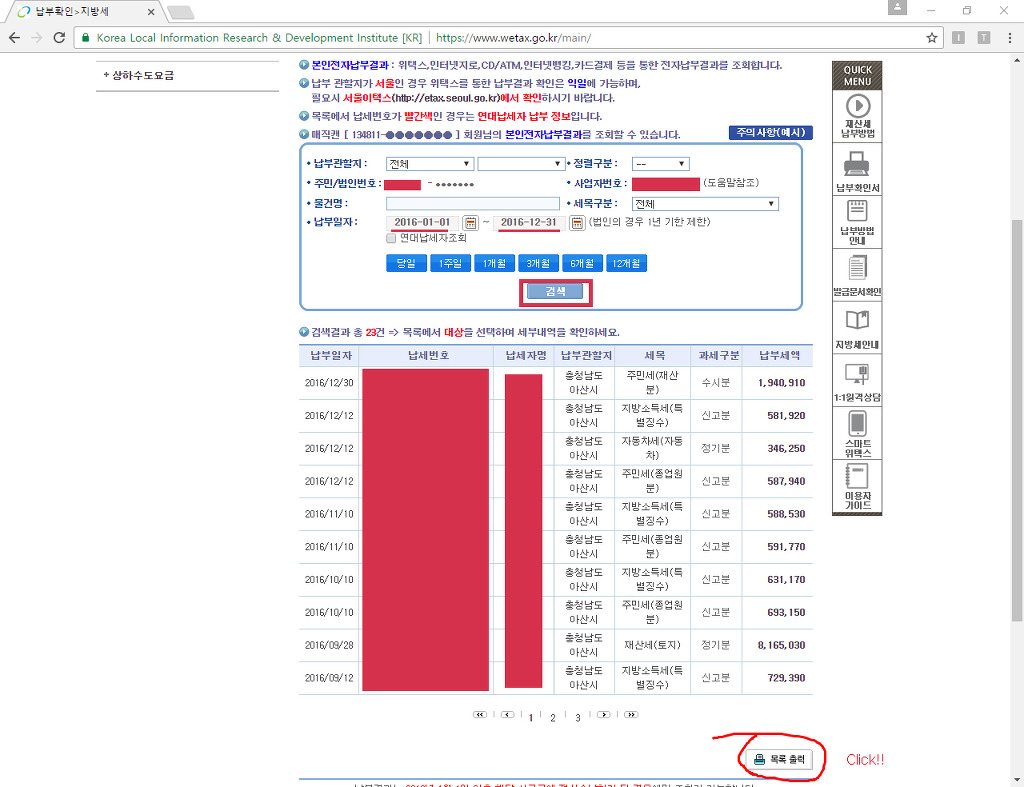1024x787 pixels.
Task: Select the row dated 2016/09/12
Action: 556,678
